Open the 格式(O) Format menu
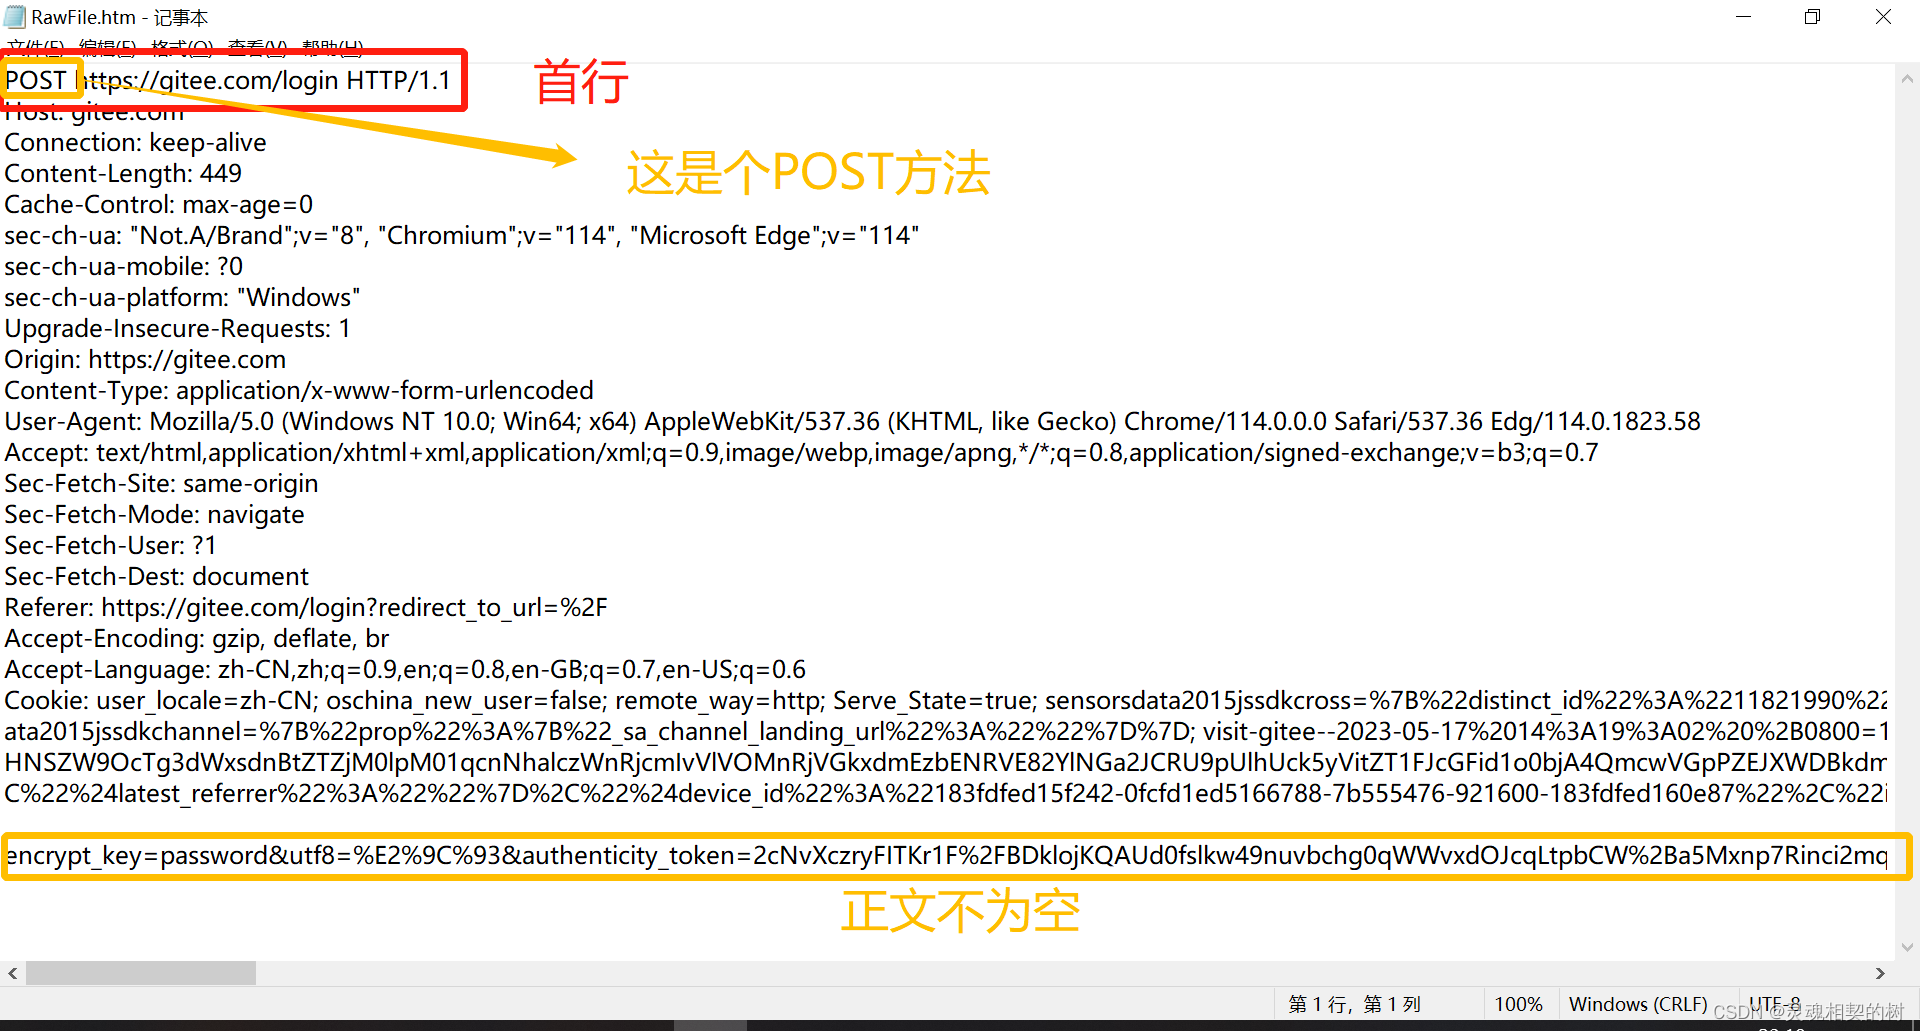This screenshot has width=1920, height=1031. 182,47
